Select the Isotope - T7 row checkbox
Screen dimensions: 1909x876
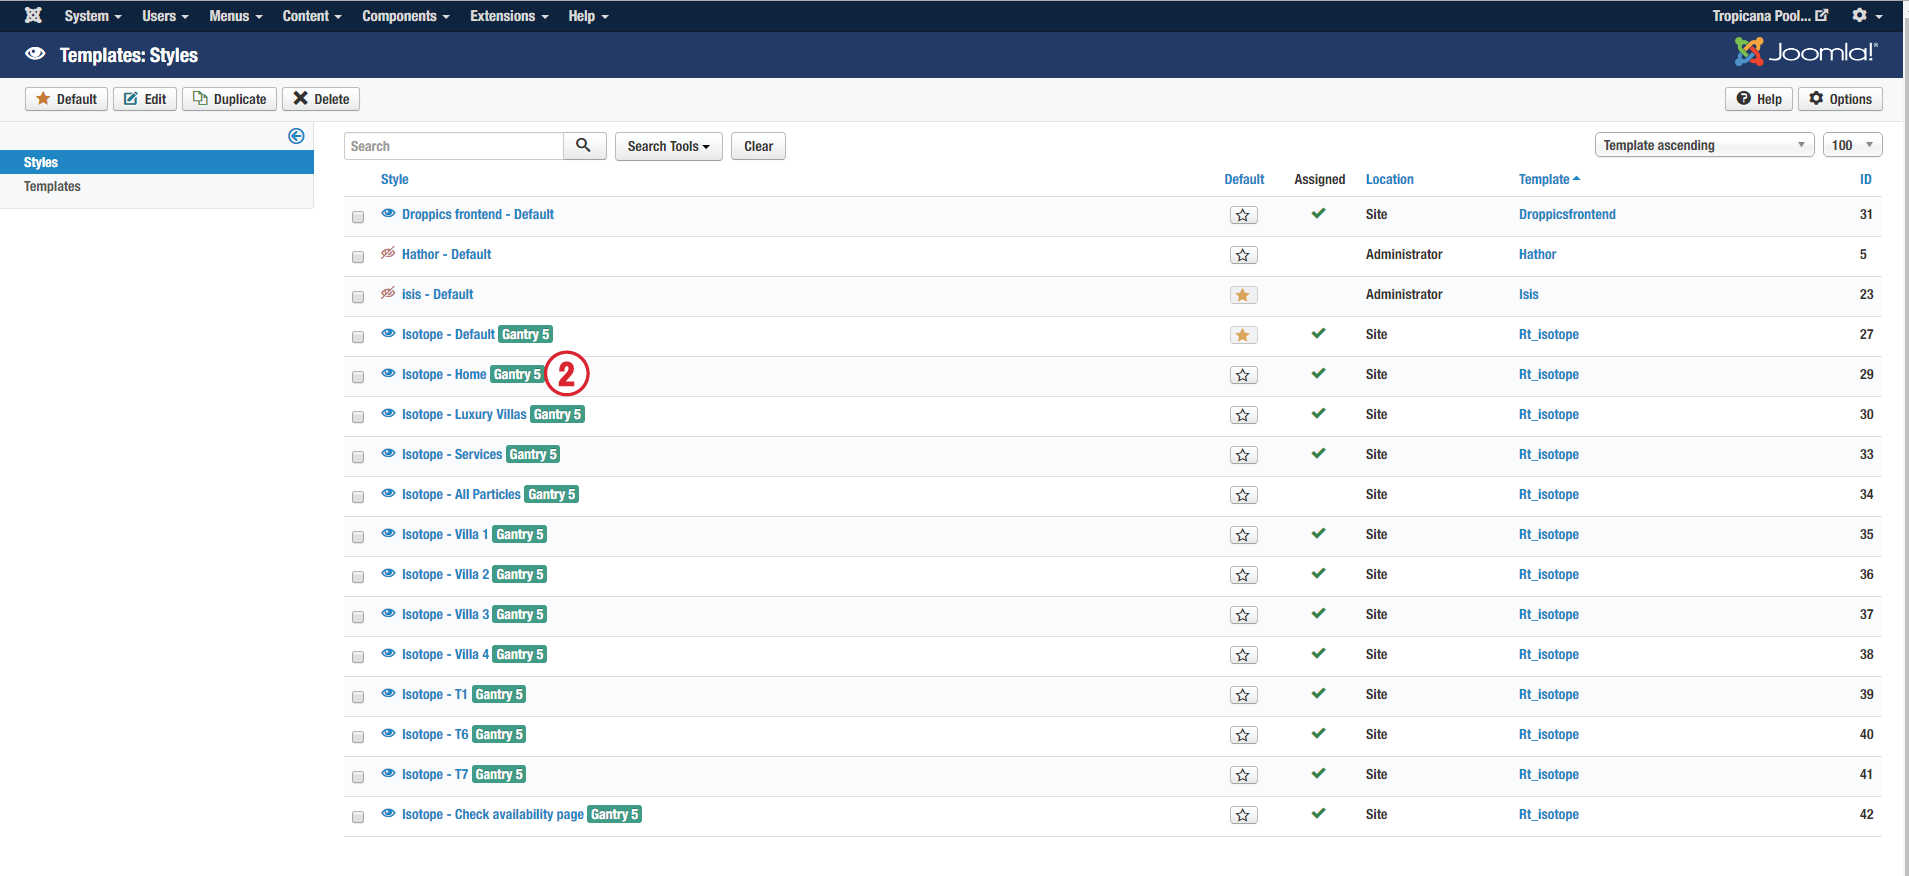(358, 777)
